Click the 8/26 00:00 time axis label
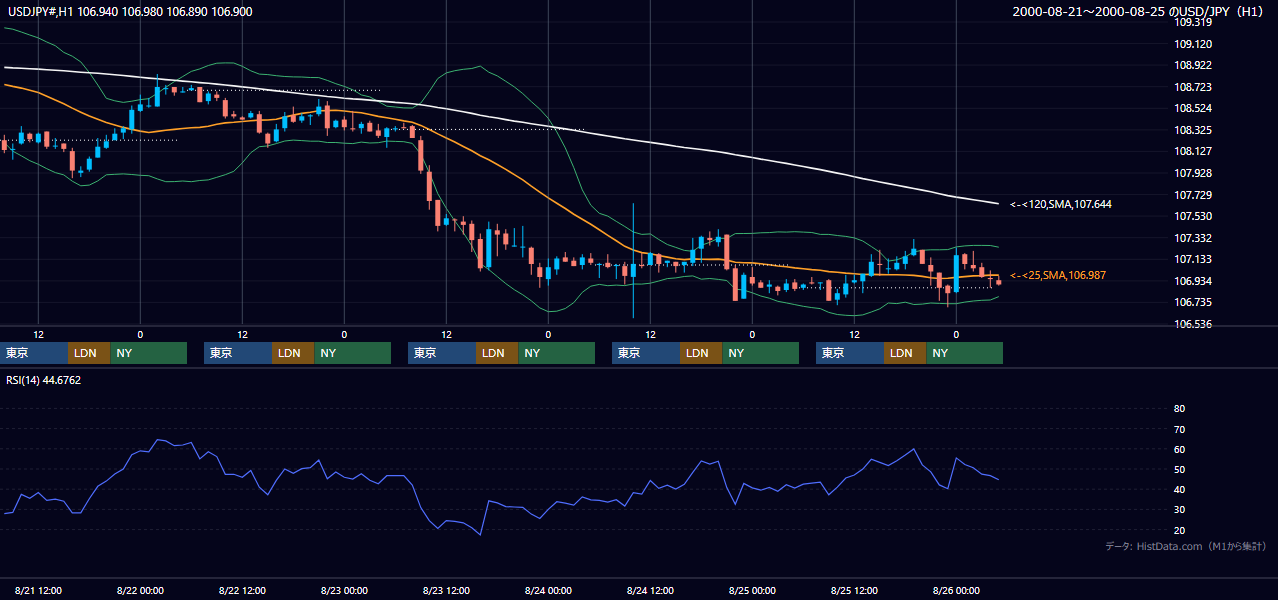1278x600 pixels. pos(956,590)
